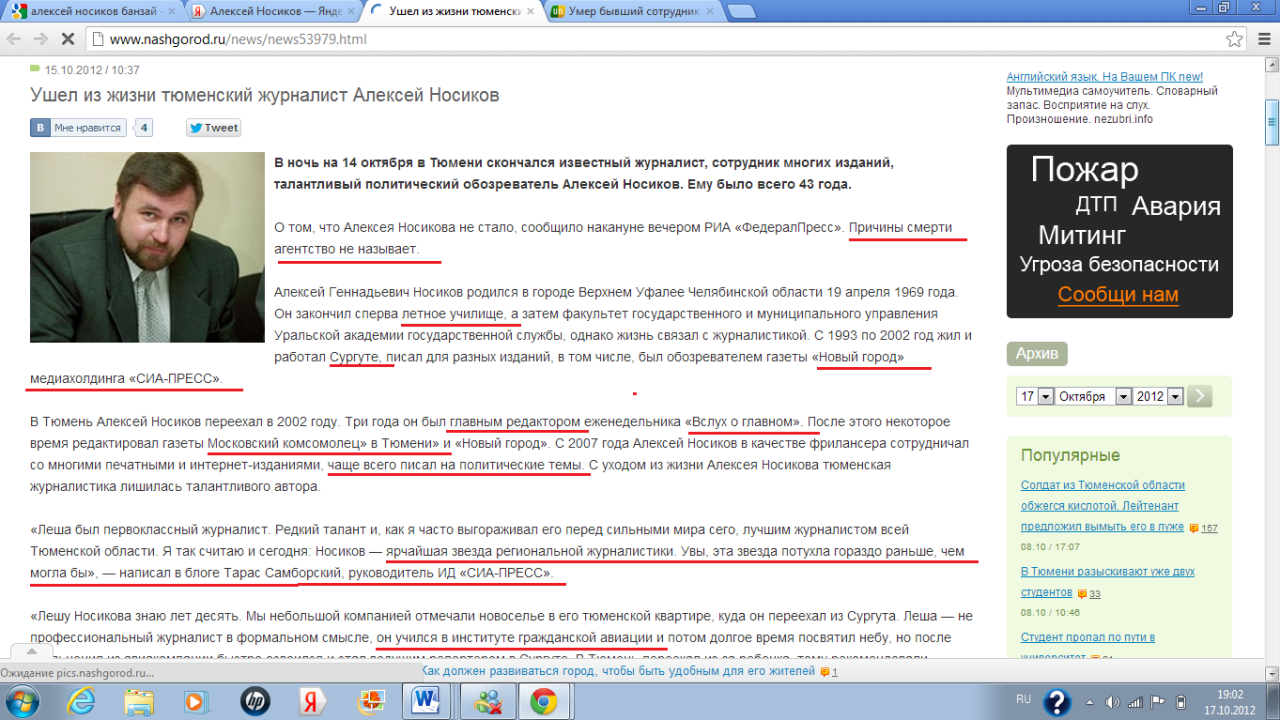Viewport: 1280px width, 720px height.
Task: Open network signal status in tray
Action: click(x=1135, y=702)
